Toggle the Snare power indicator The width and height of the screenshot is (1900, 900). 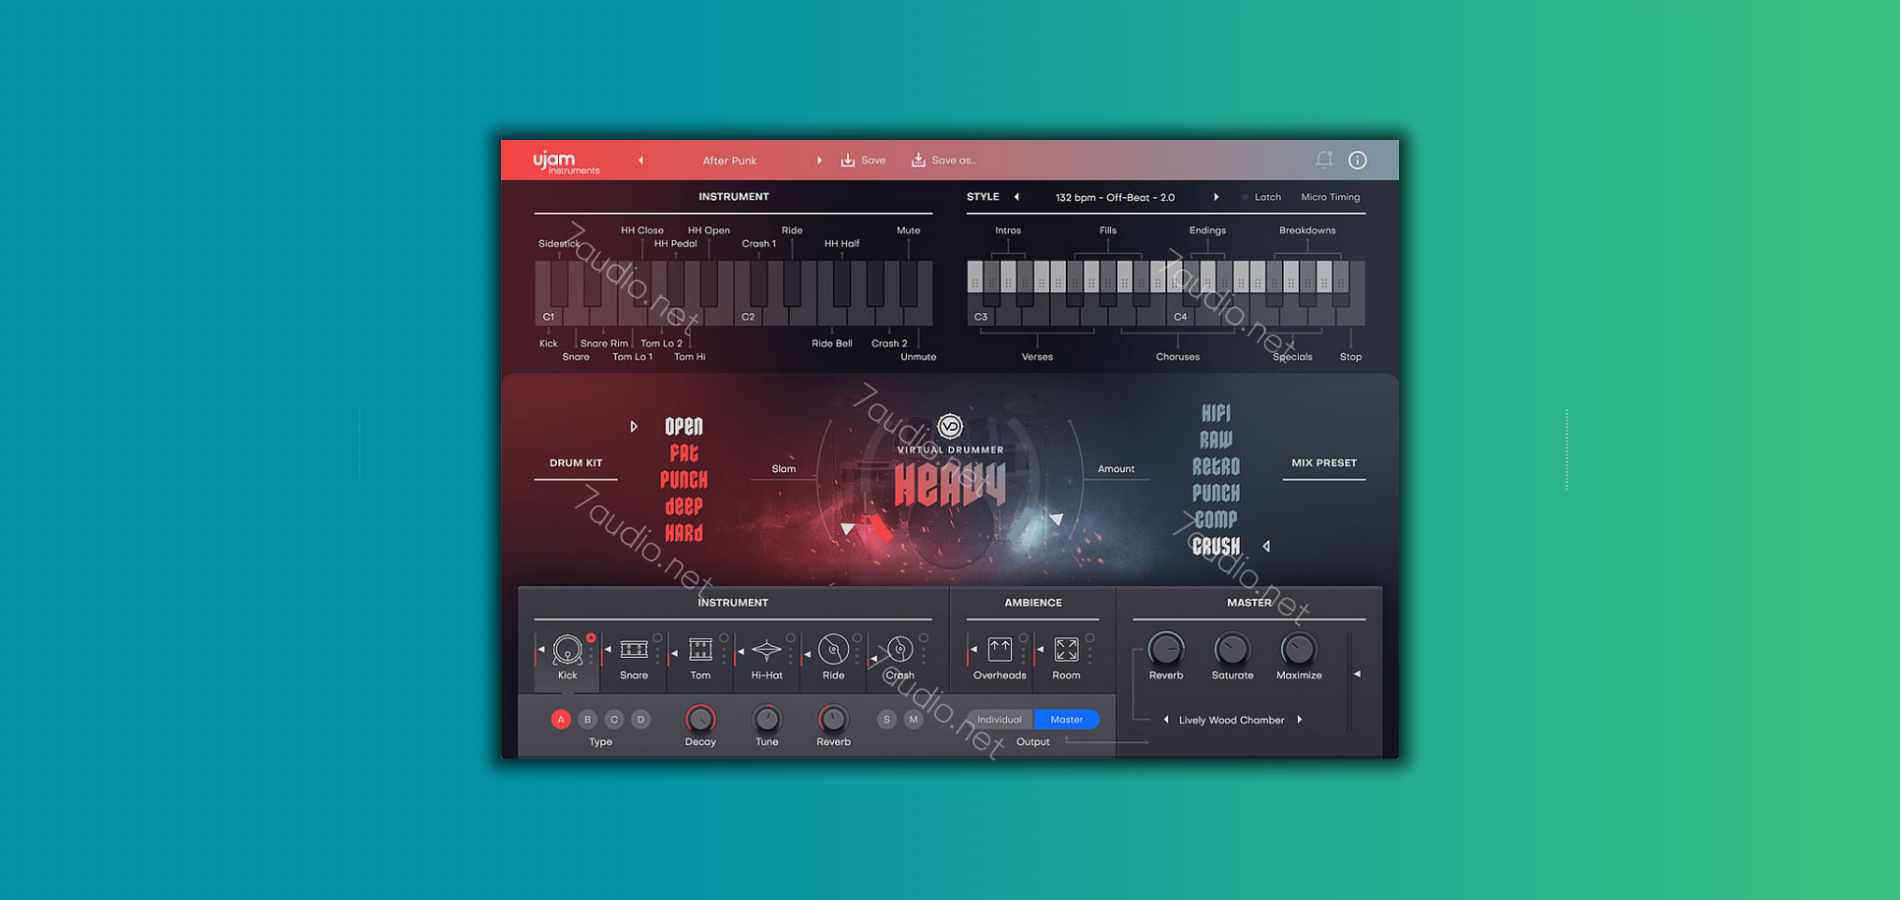pyautogui.click(x=658, y=638)
